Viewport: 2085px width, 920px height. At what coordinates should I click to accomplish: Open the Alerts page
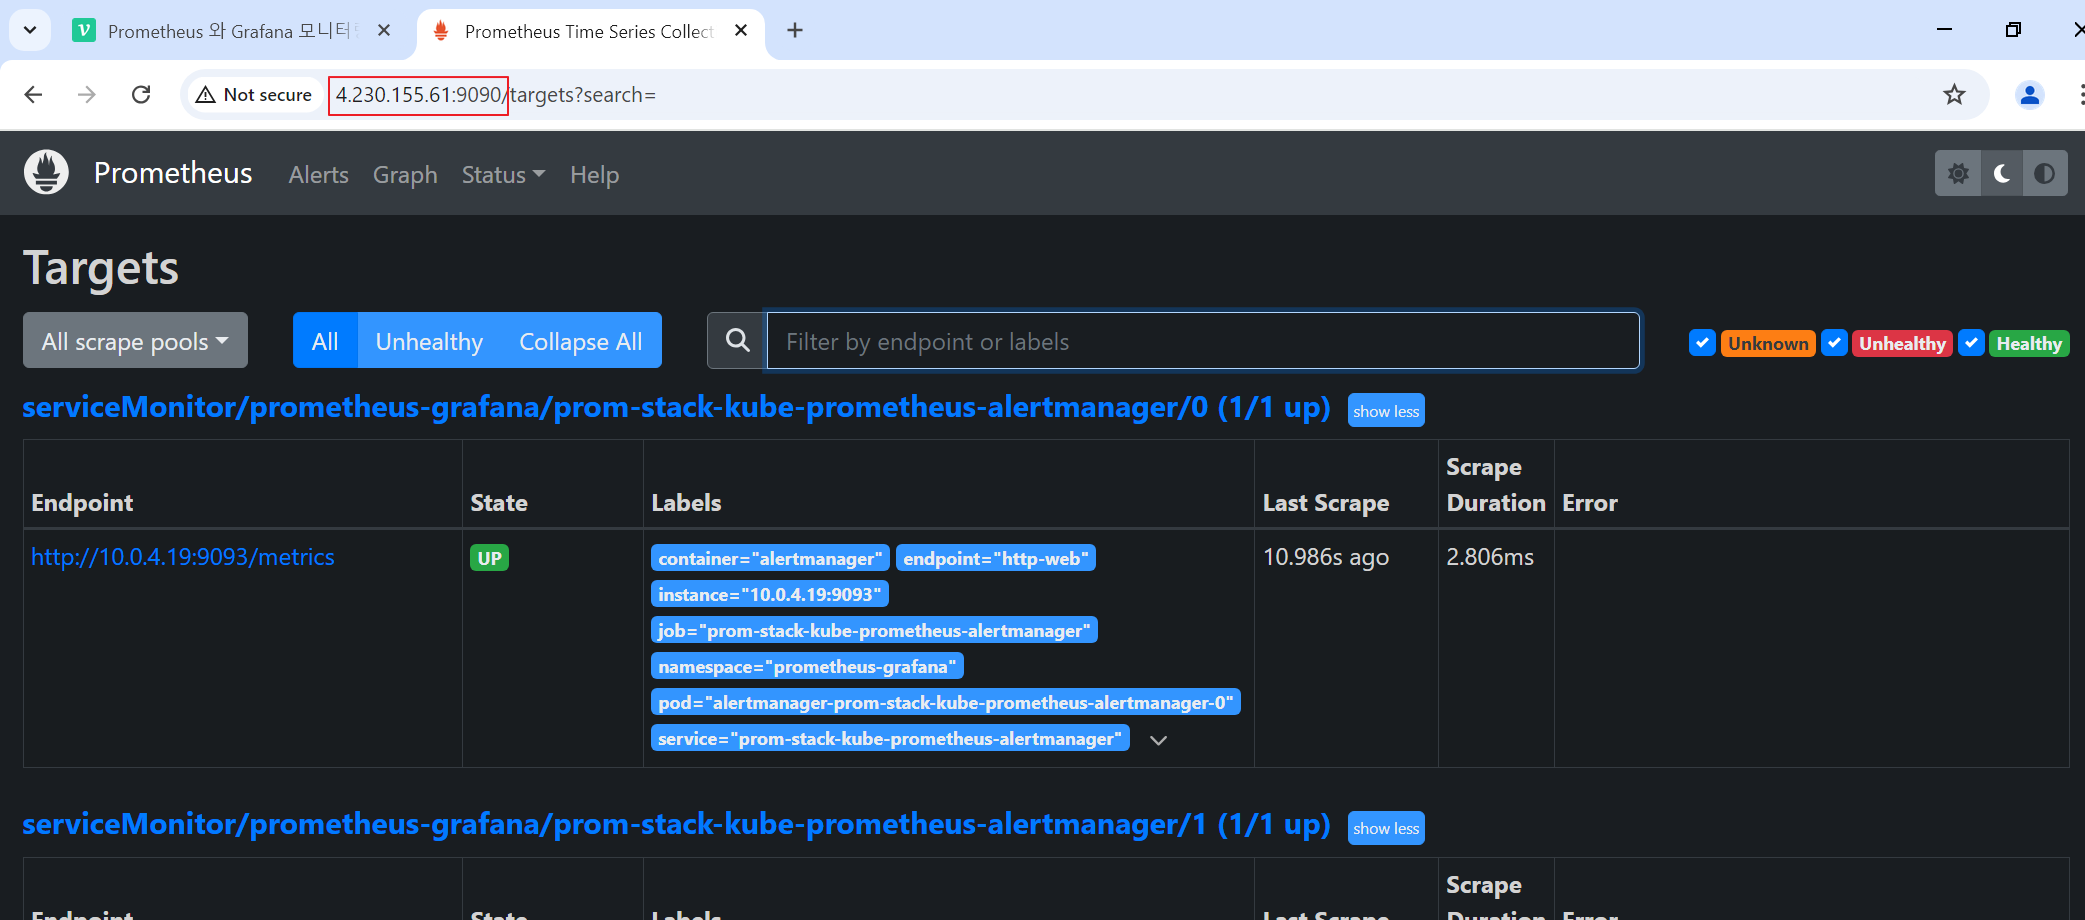(x=319, y=175)
